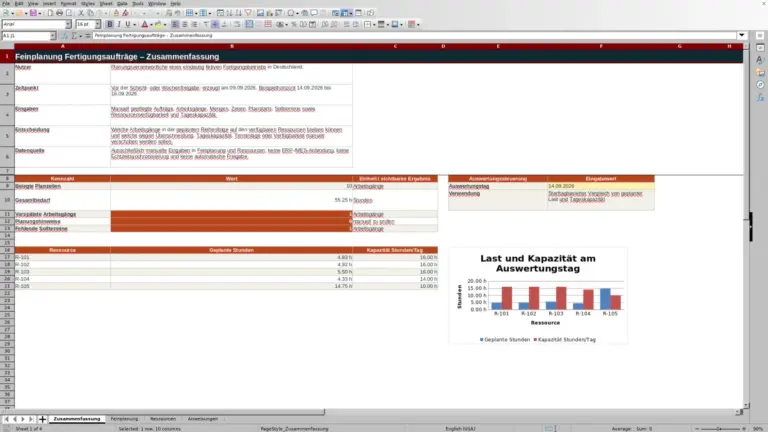Click the Insert Comment icon
Screen dimensions: 768x432
(x=314, y=13)
